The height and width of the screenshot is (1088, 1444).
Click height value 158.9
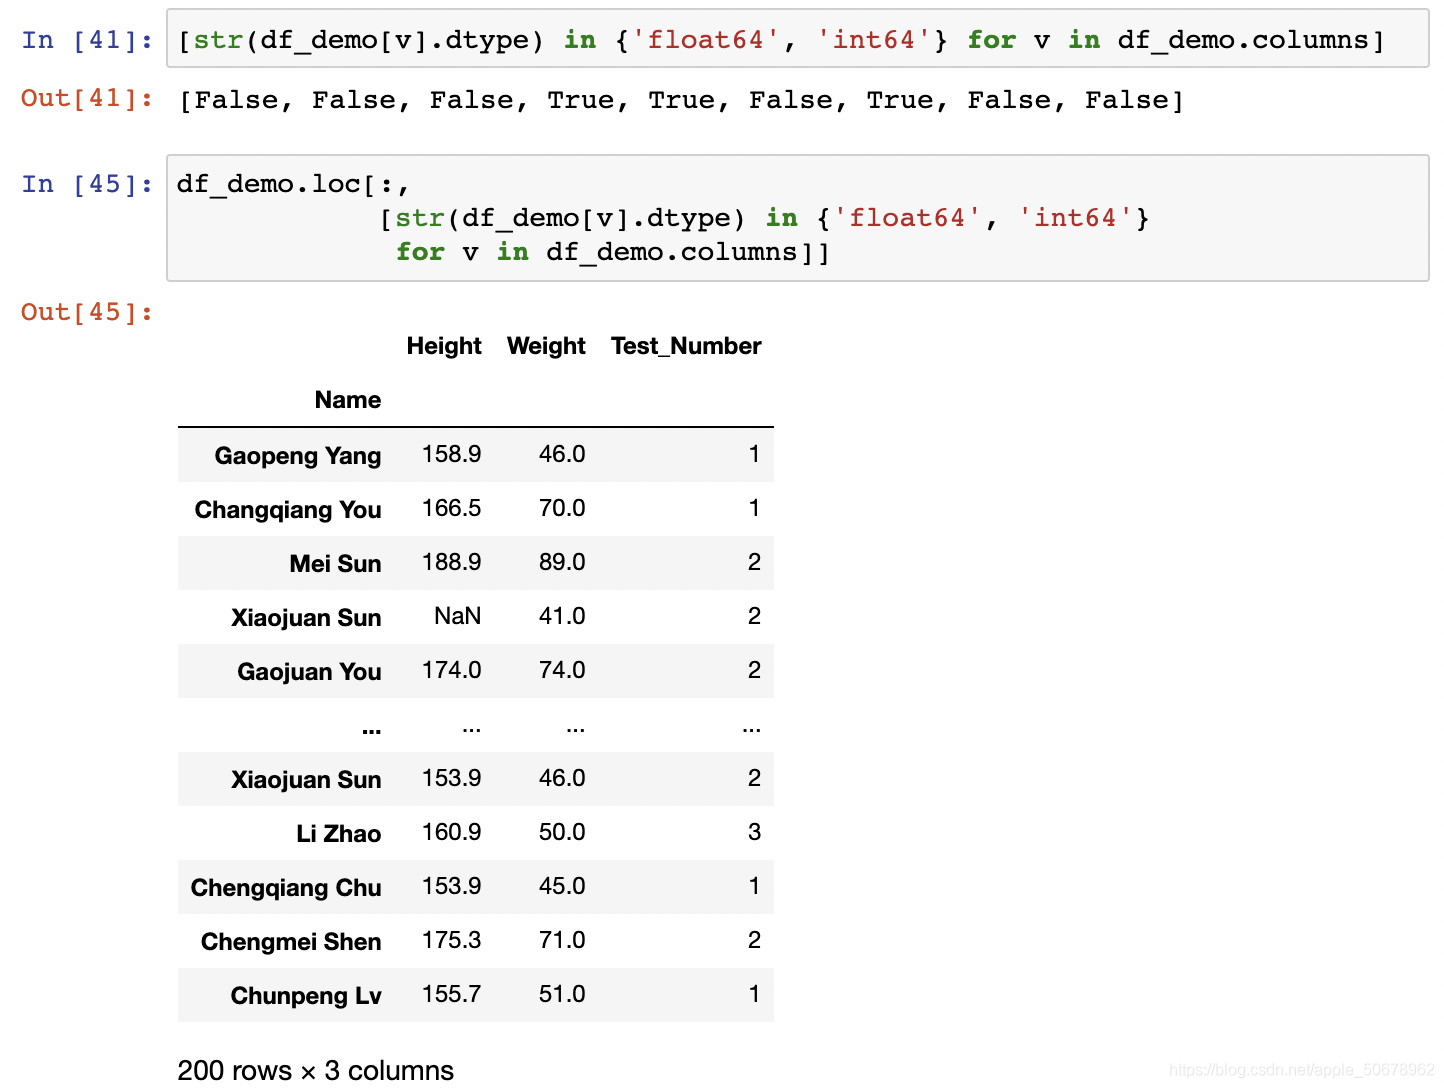(x=452, y=454)
